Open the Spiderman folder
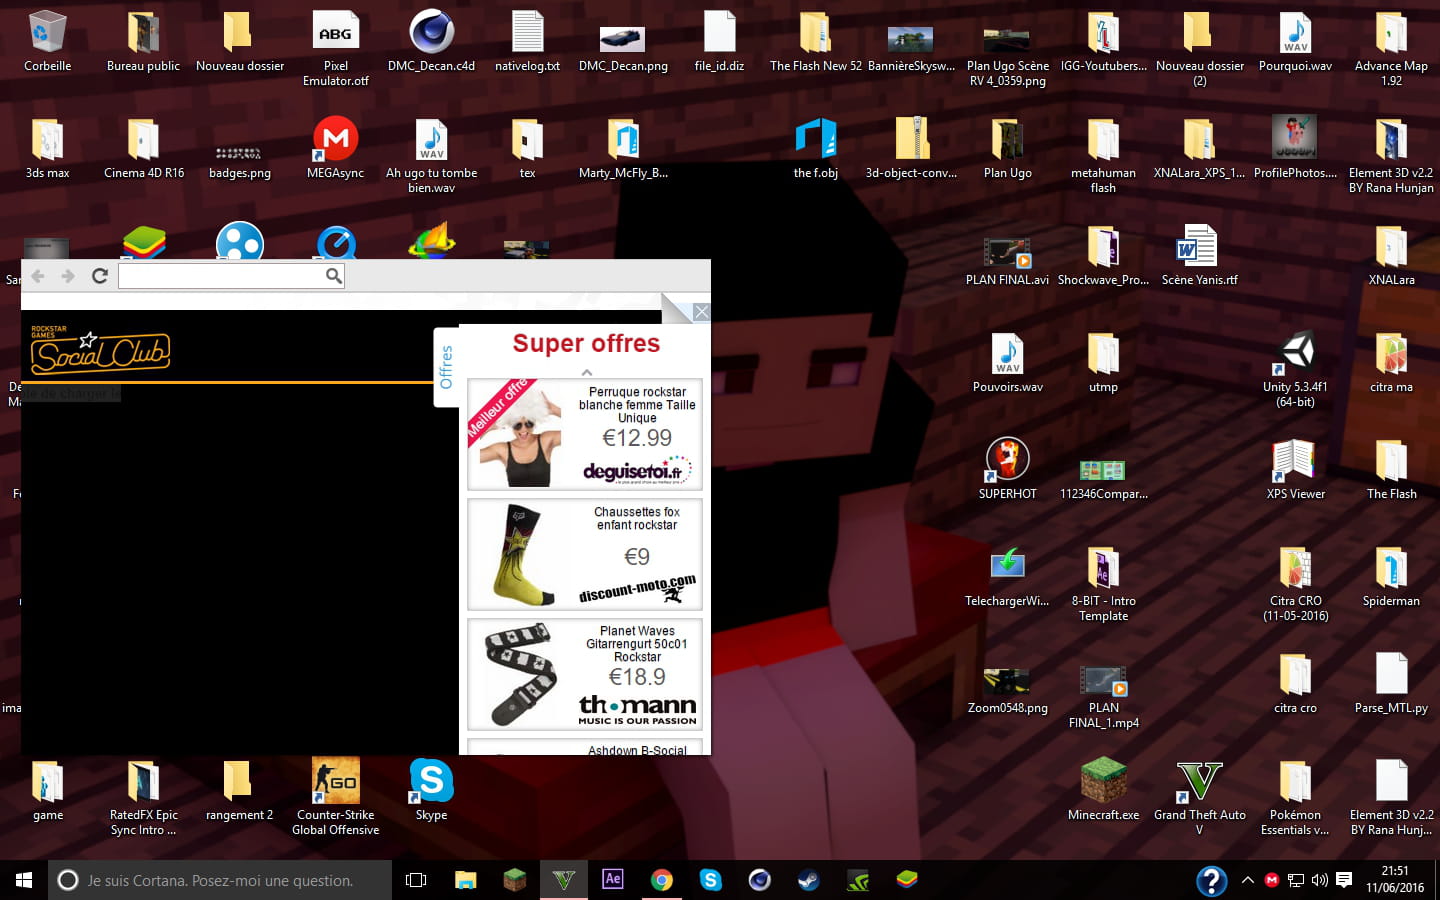The image size is (1440, 900). 1391,575
